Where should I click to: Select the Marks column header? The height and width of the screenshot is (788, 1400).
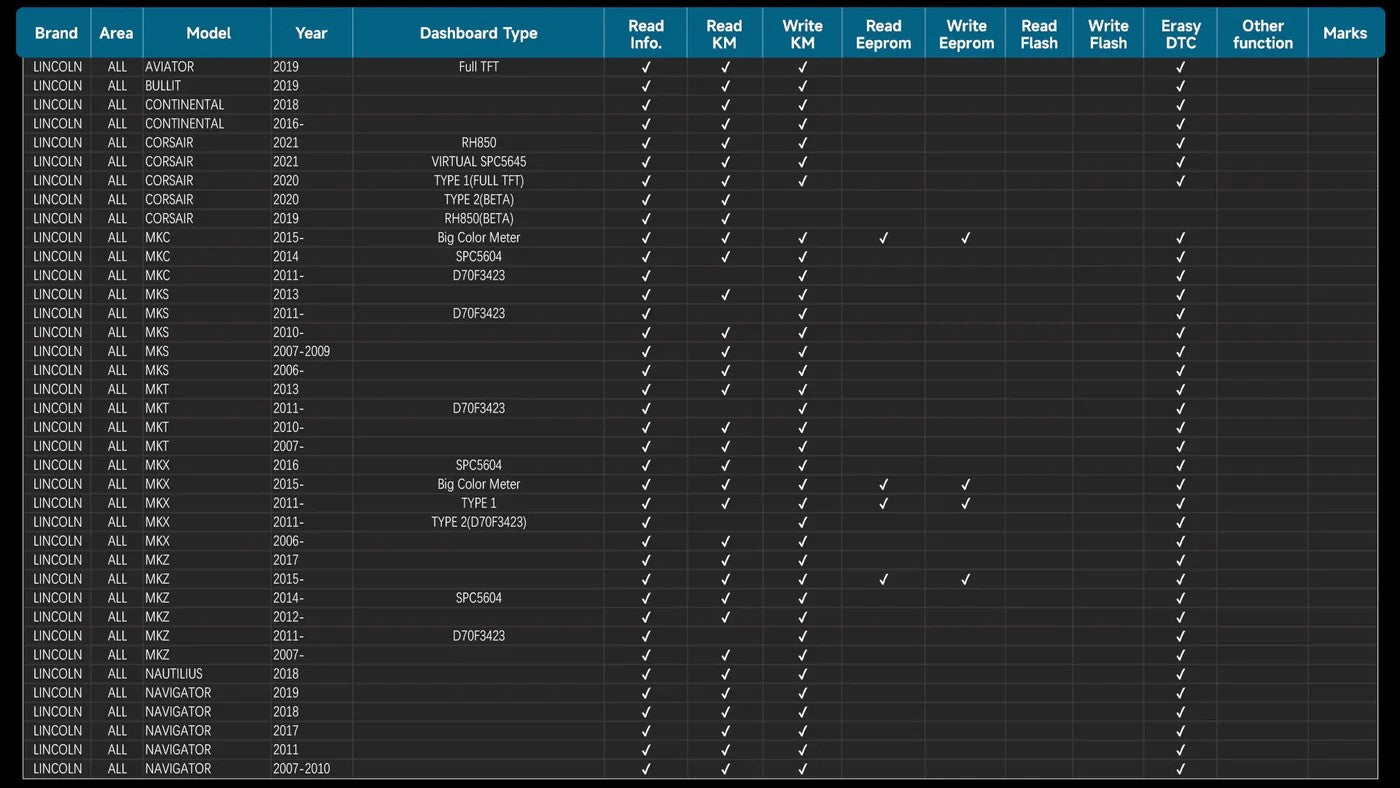[x=1344, y=33]
